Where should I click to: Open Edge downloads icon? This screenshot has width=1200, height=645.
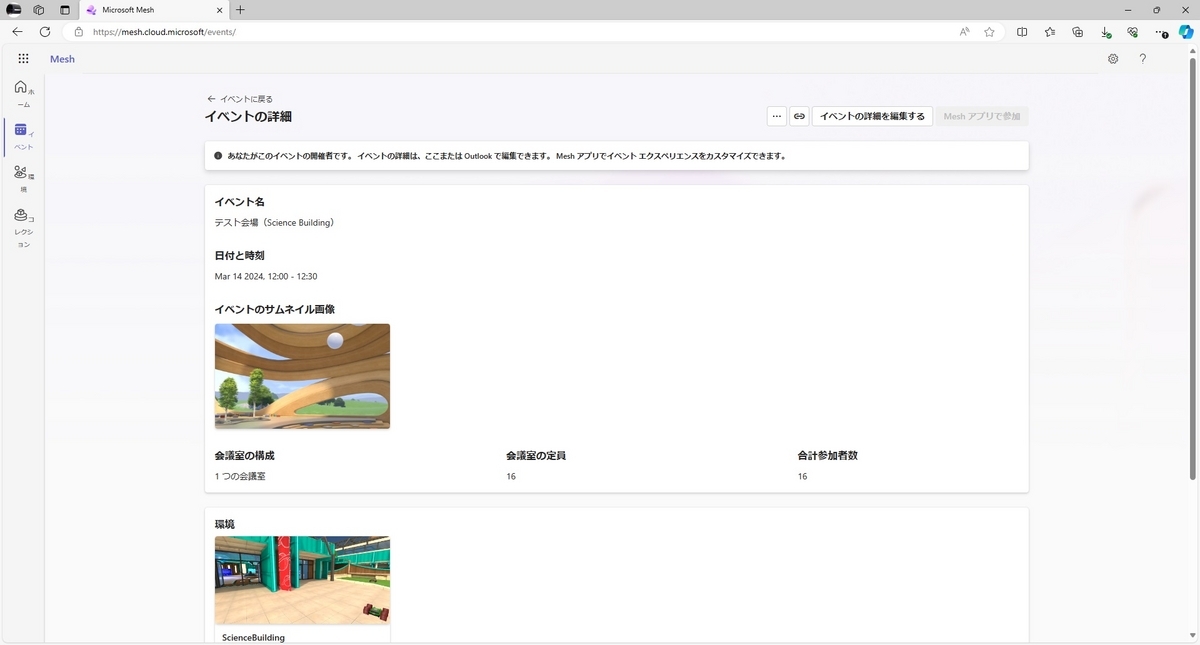[x=1105, y=32]
